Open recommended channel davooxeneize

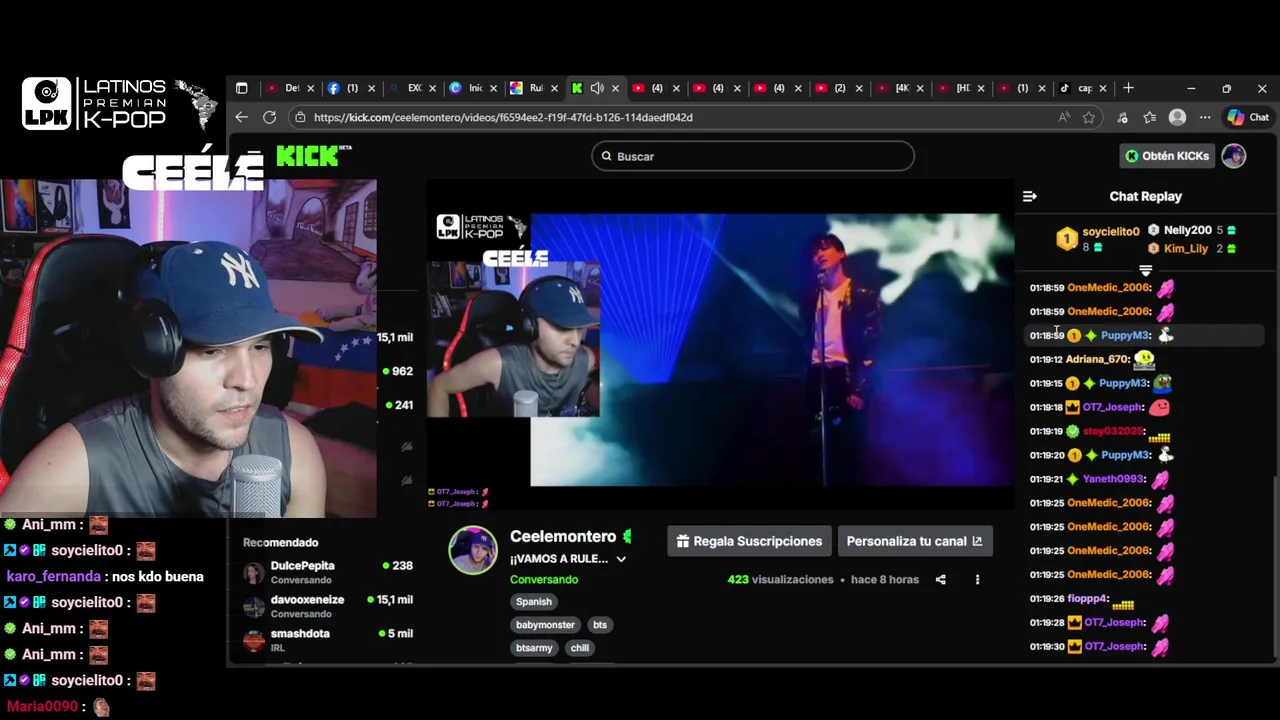328,606
